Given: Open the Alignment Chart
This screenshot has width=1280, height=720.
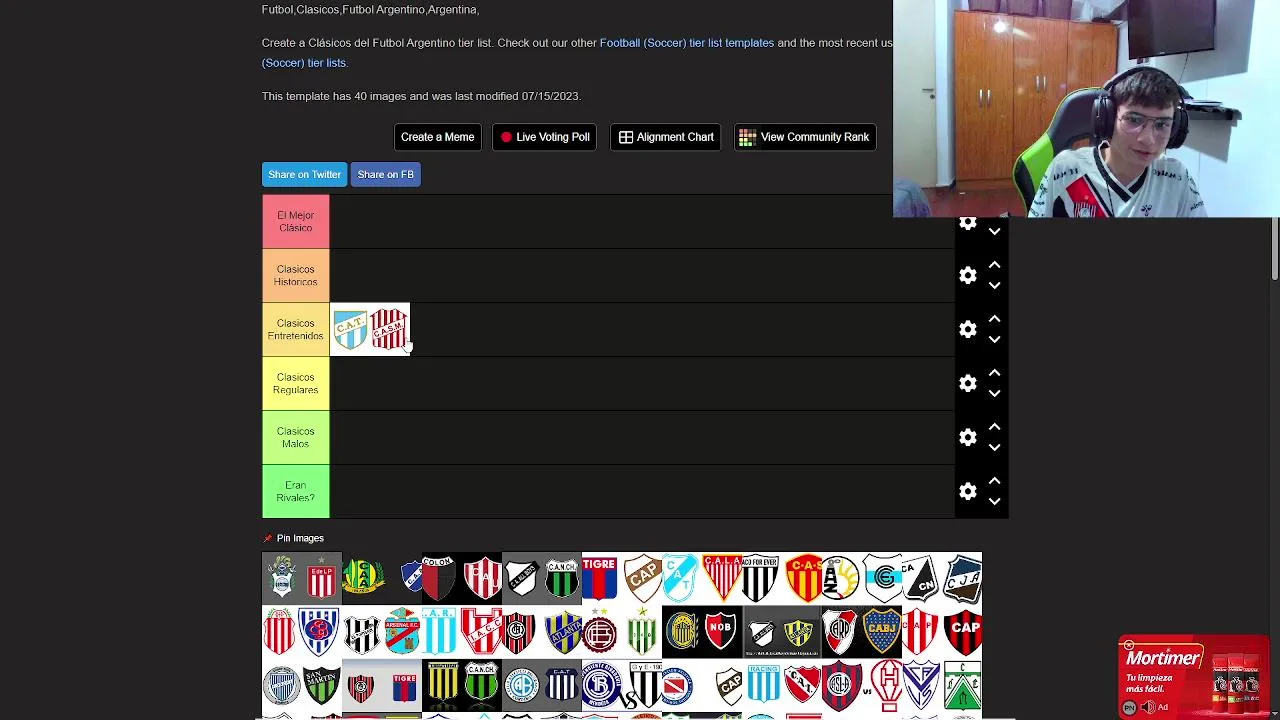Looking at the screenshot, I should 666,137.
